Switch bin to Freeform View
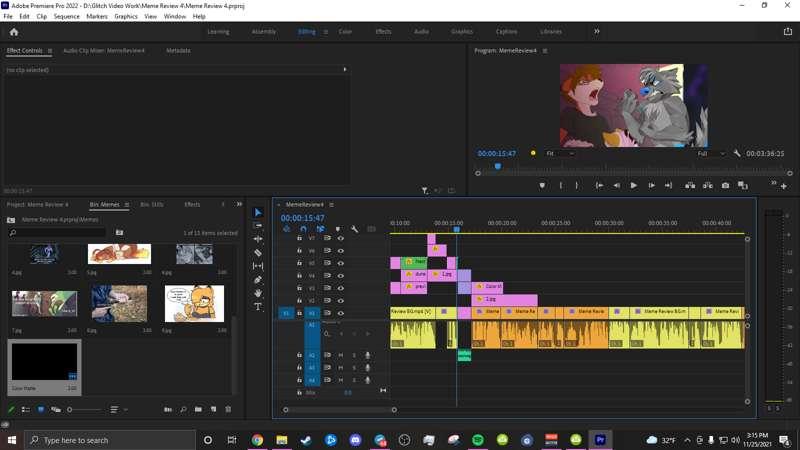This screenshot has height=450, width=800. pos(56,409)
